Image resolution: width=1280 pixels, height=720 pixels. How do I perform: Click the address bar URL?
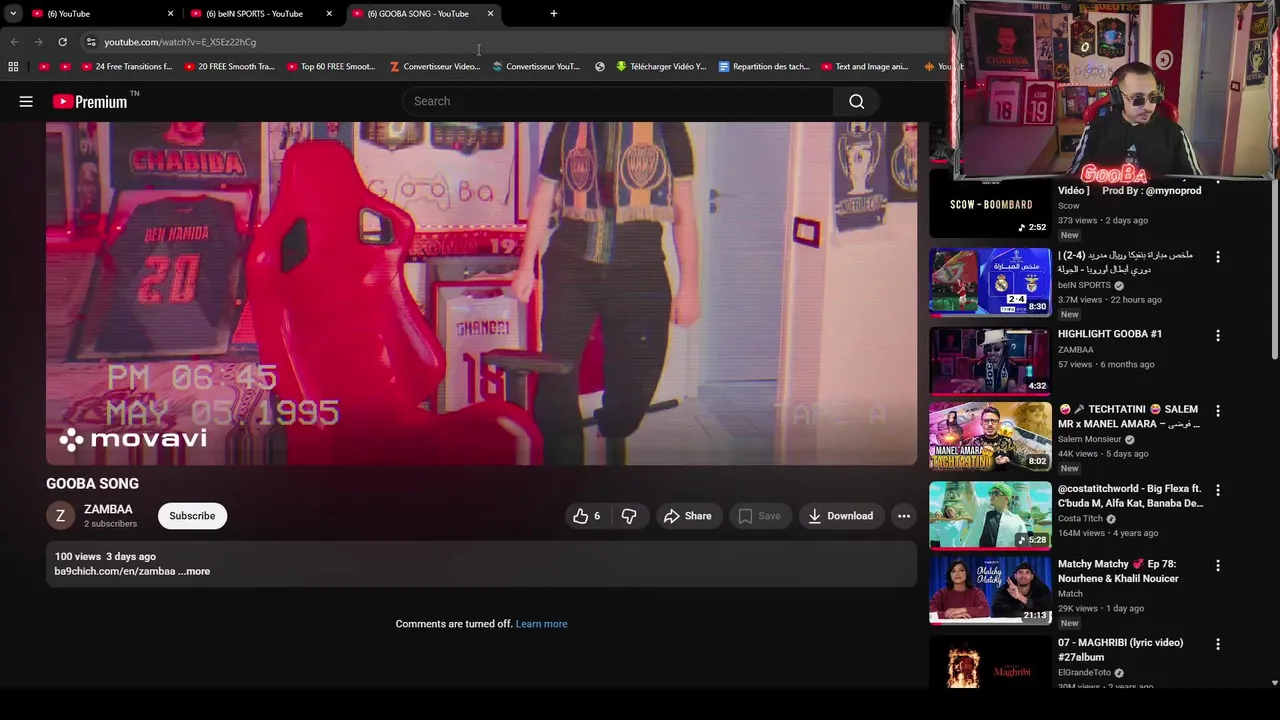click(x=180, y=42)
